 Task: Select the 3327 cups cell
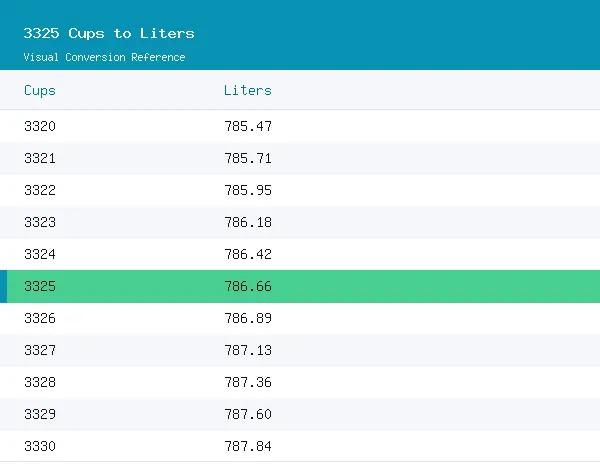pos(40,350)
